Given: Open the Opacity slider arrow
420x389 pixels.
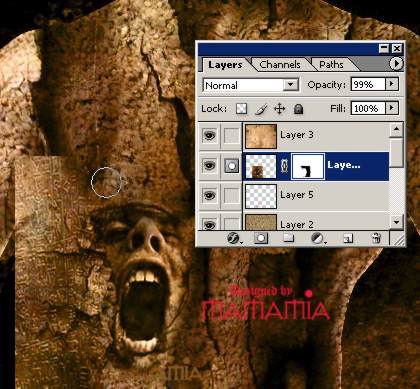Looking at the screenshot, I should pos(392,84).
